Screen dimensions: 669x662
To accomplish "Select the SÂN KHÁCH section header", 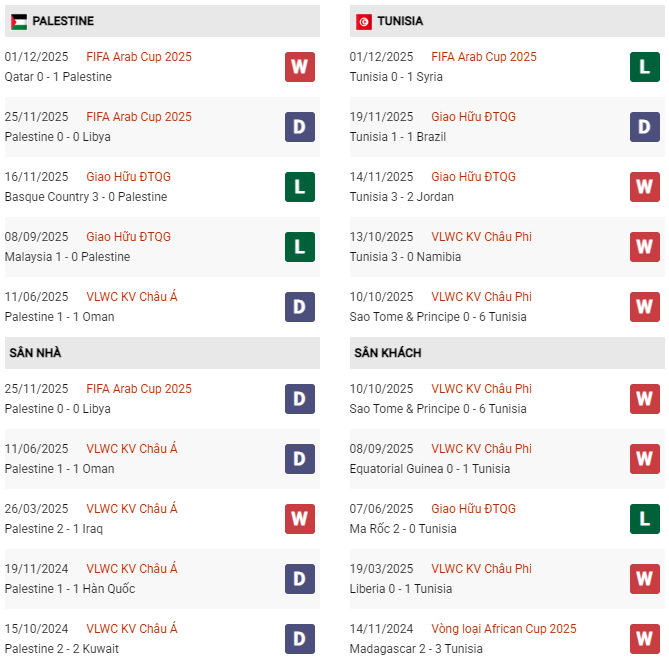I will tap(387, 353).
